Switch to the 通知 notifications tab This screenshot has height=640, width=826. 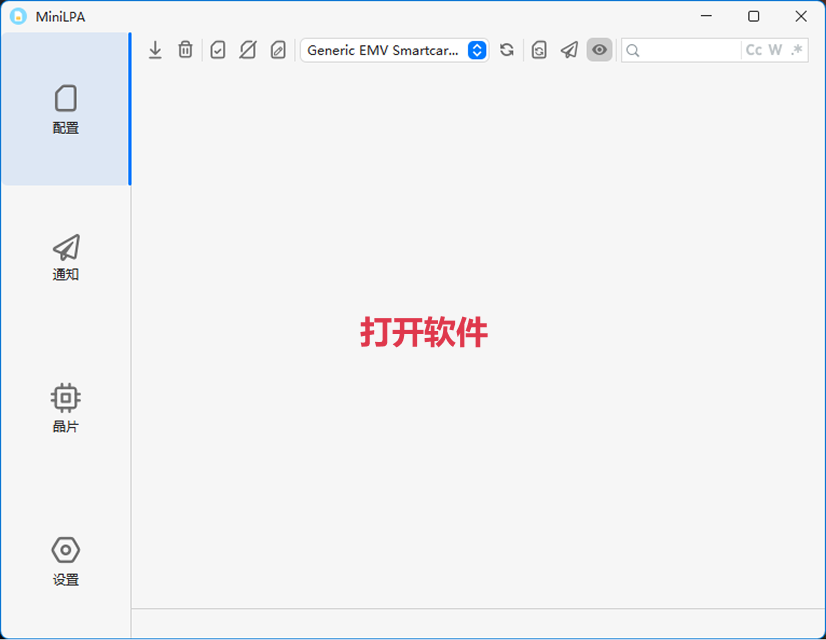pos(65,258)
